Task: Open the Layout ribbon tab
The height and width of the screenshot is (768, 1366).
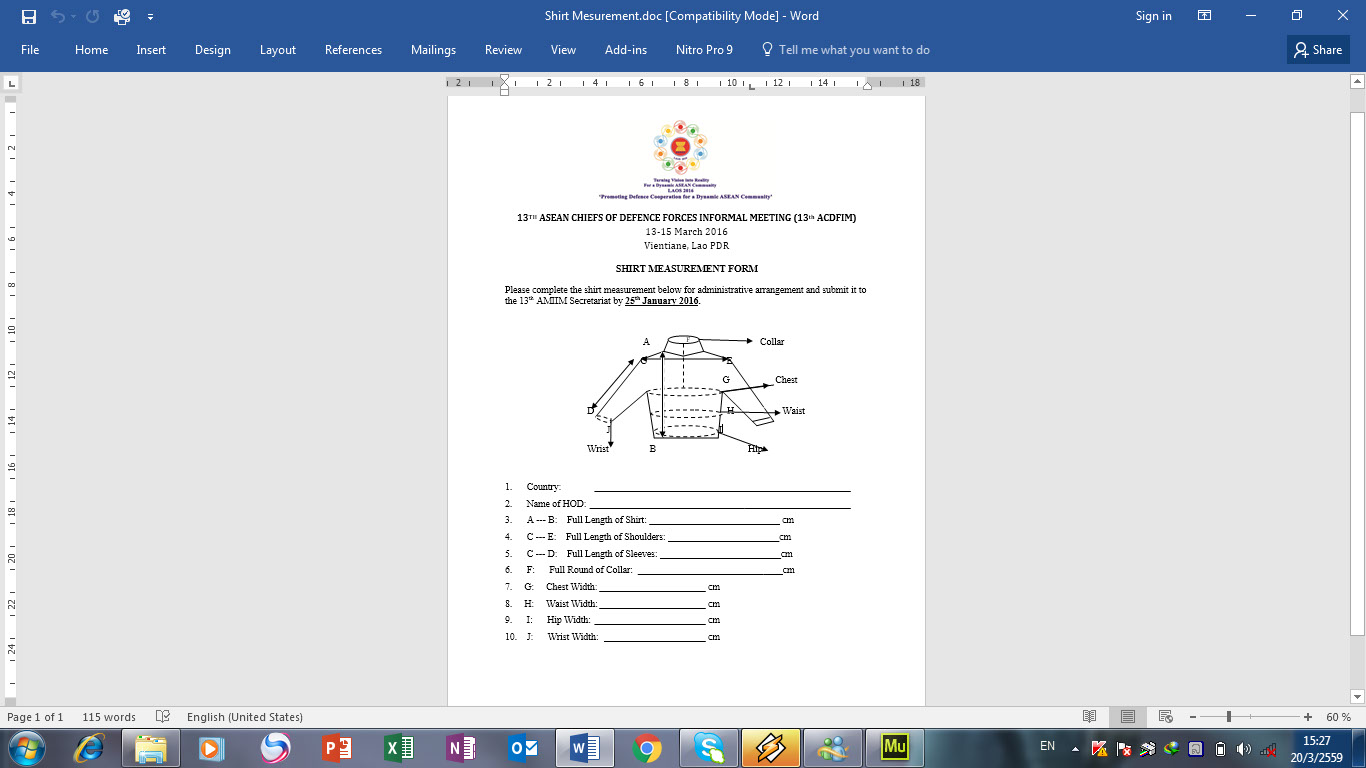Action: pos(277,50)
